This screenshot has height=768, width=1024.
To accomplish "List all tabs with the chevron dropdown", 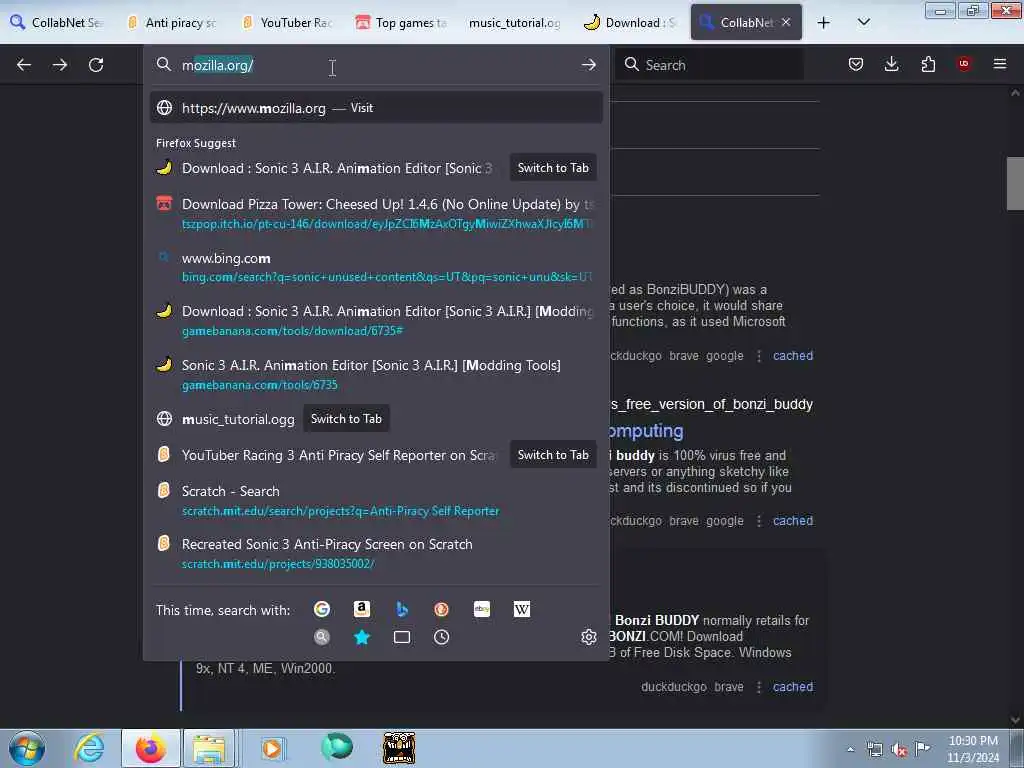I will pyautogui.click(x=863, y=22).
